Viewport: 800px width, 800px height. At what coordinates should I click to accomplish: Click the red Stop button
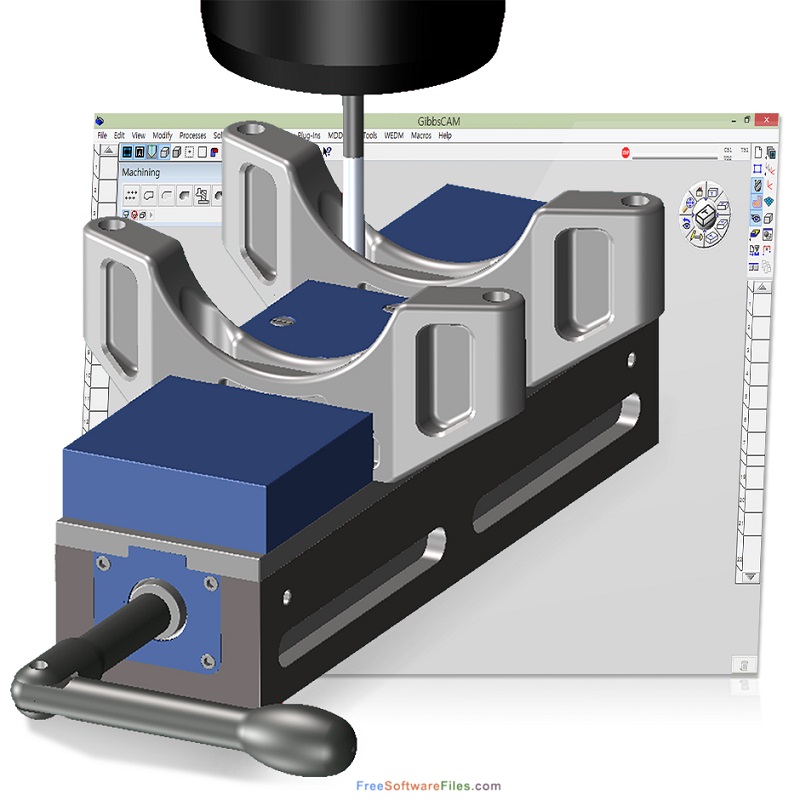pyautogui.click(x=626, y=153)
